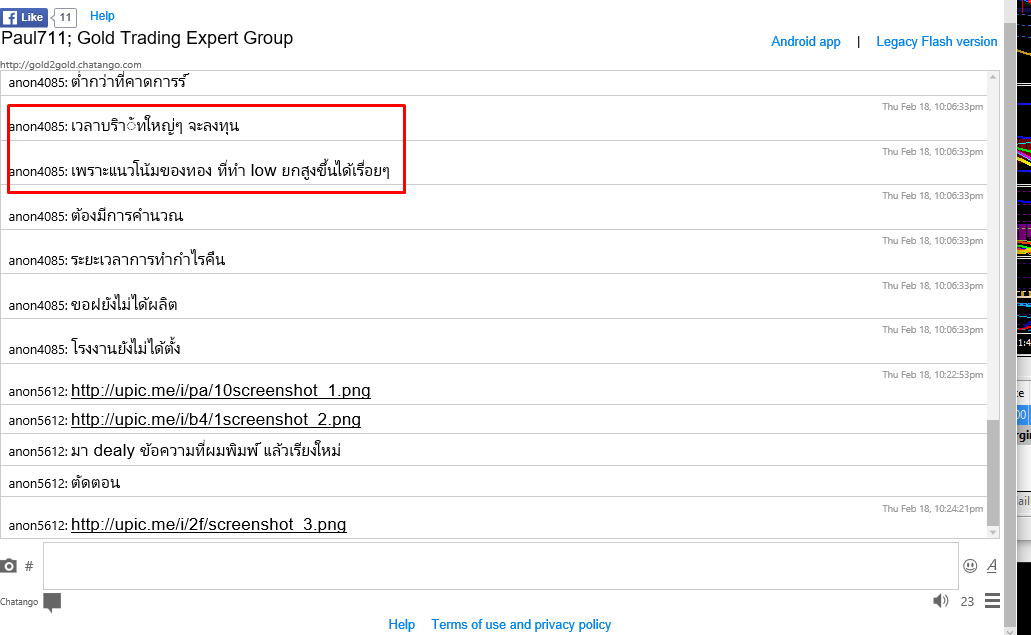Open the 10screenshot_1.png link
This screenshot has width=1031, height=635.
pyautogui.click(x=221, y=391)
